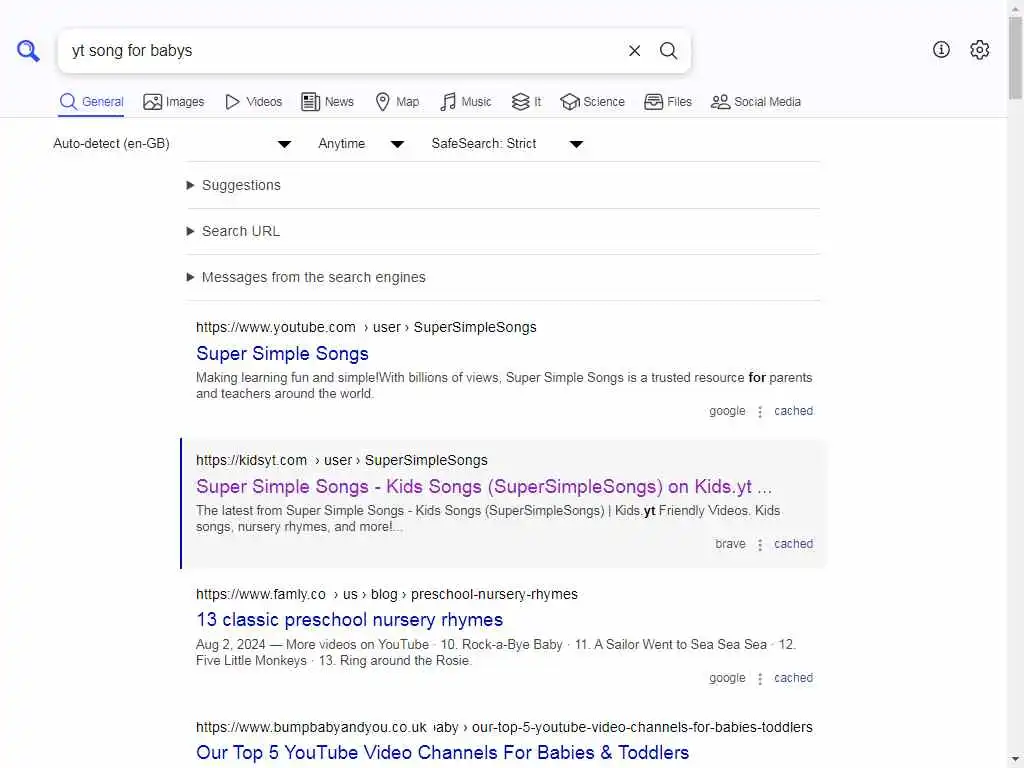Click inside the search query field

341,50
